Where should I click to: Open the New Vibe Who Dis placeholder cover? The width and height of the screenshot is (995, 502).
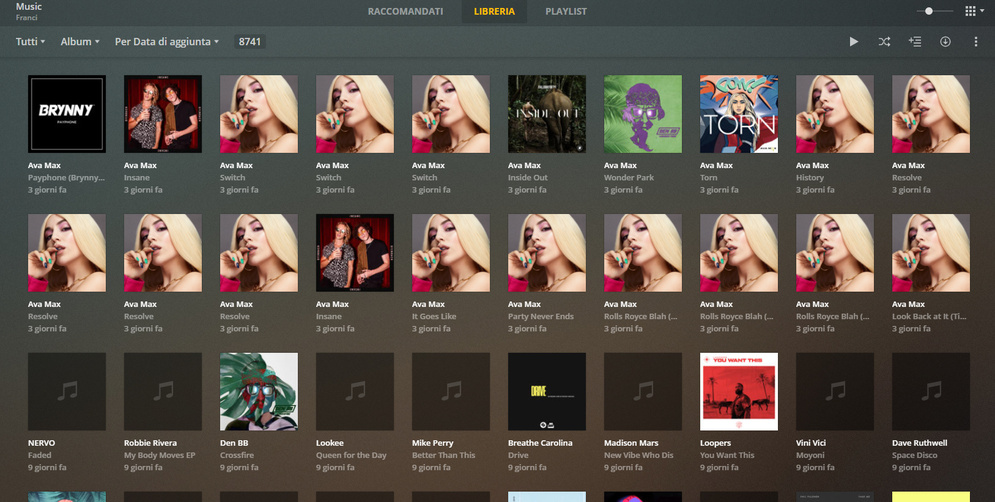(x=643, y=392)
